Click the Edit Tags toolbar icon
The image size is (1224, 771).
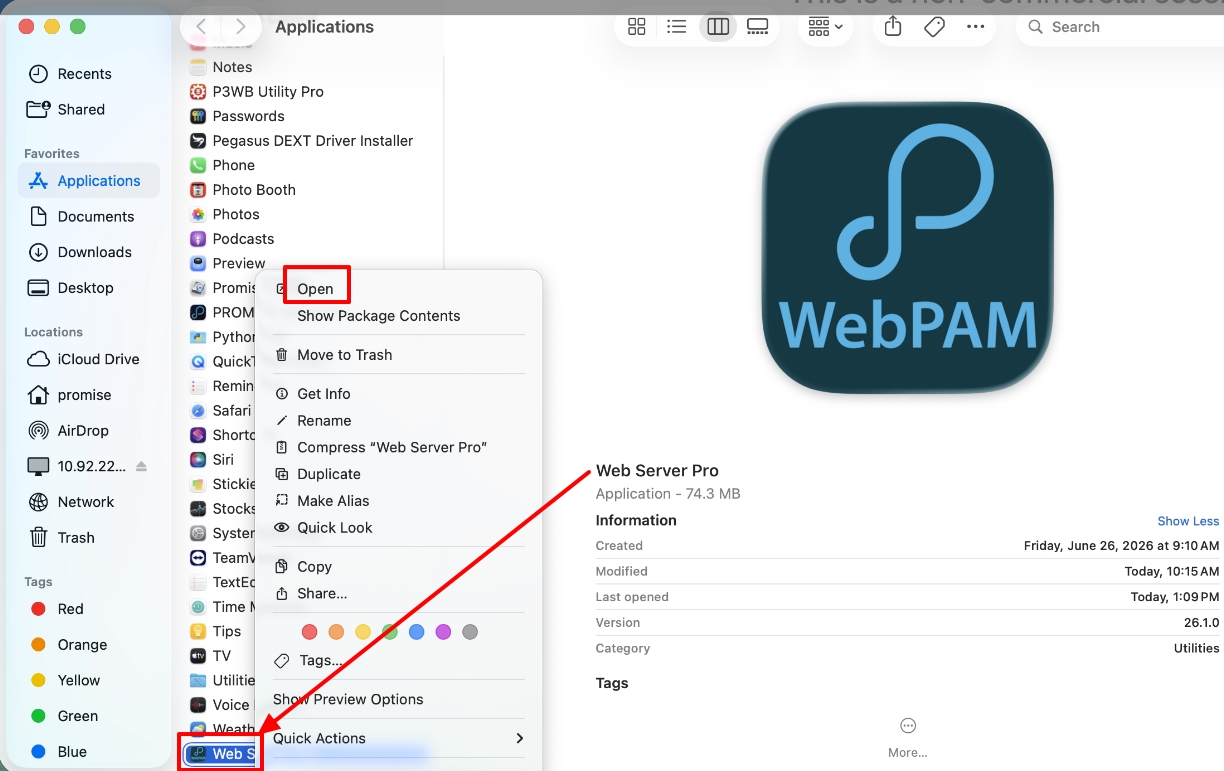(x=934, y=27)
